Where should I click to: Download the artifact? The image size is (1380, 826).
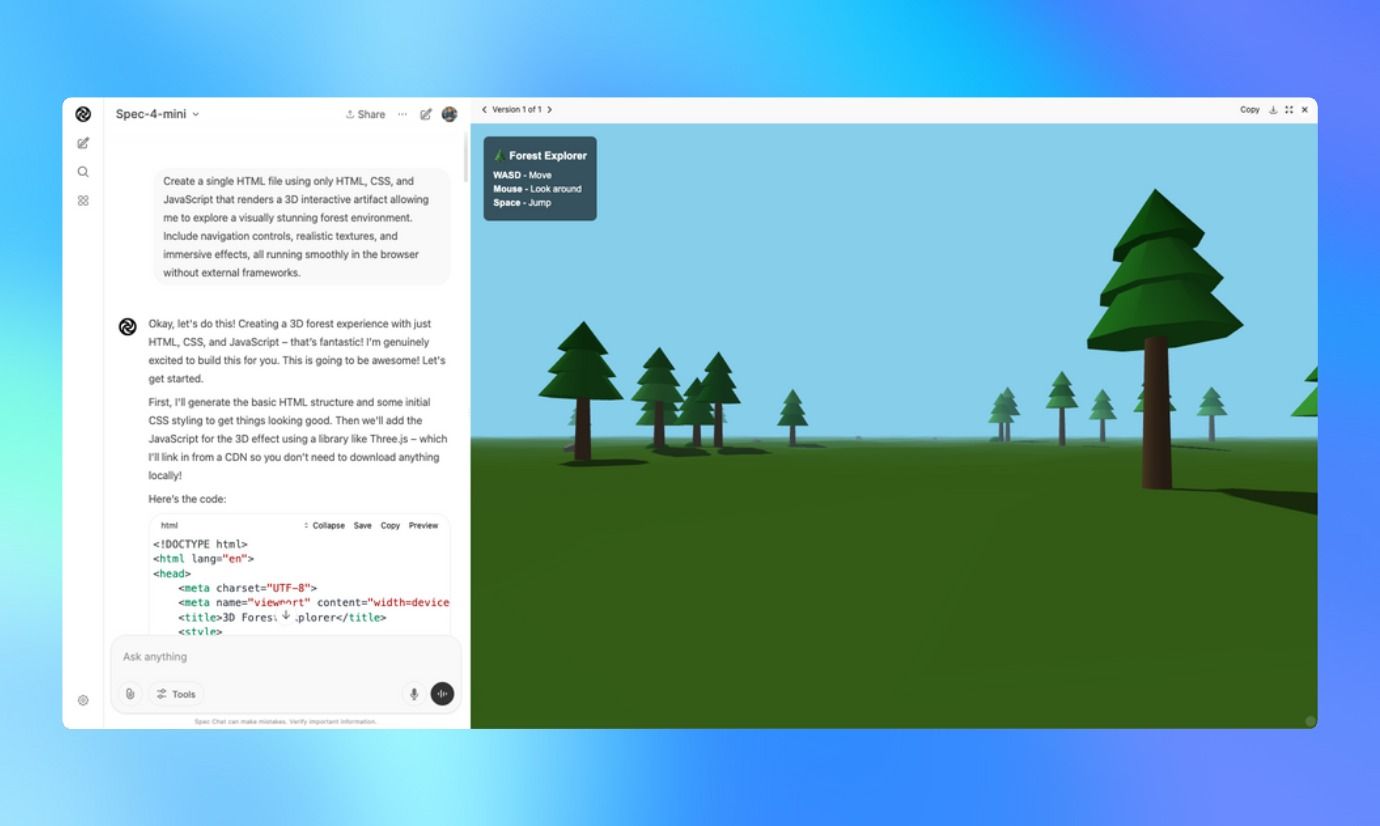(x=1273, y=110)
